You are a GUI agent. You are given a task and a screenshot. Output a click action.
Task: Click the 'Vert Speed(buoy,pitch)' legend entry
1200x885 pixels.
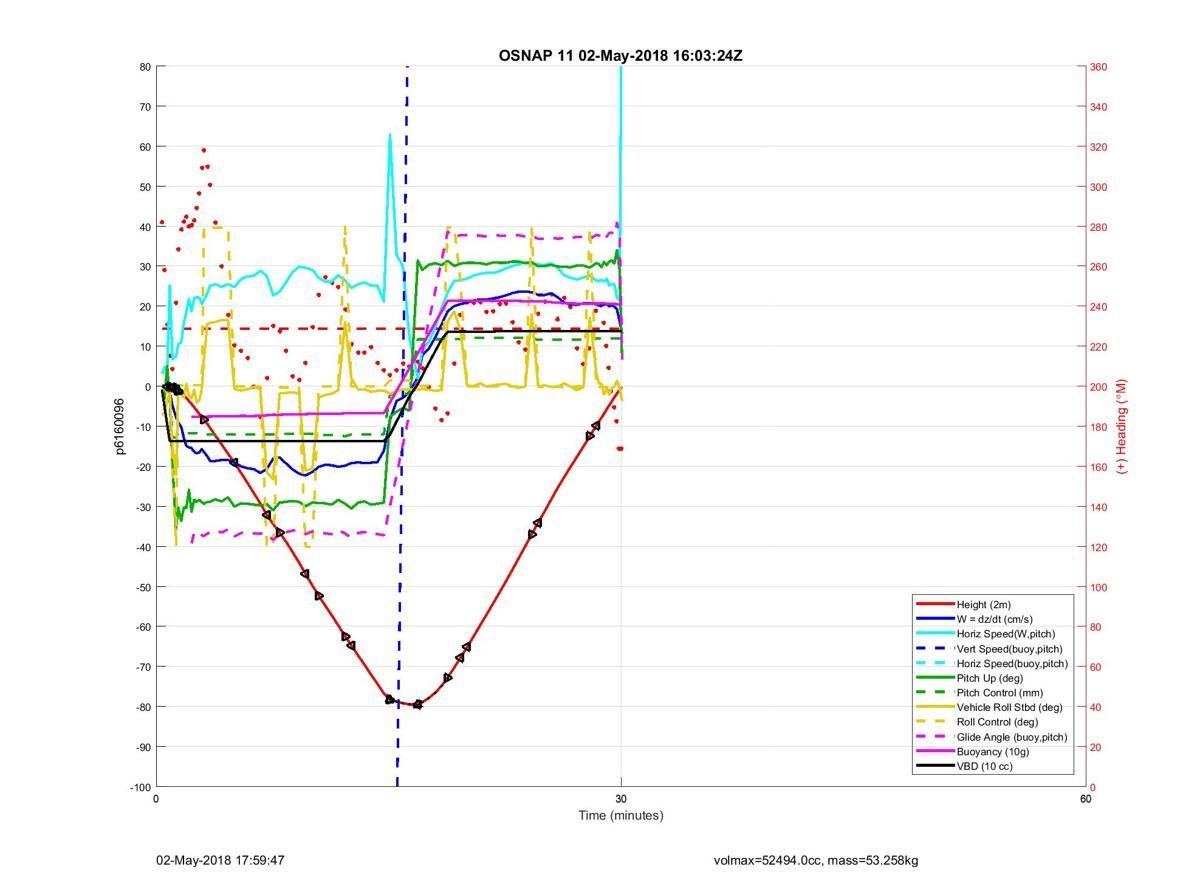point(991,648)
